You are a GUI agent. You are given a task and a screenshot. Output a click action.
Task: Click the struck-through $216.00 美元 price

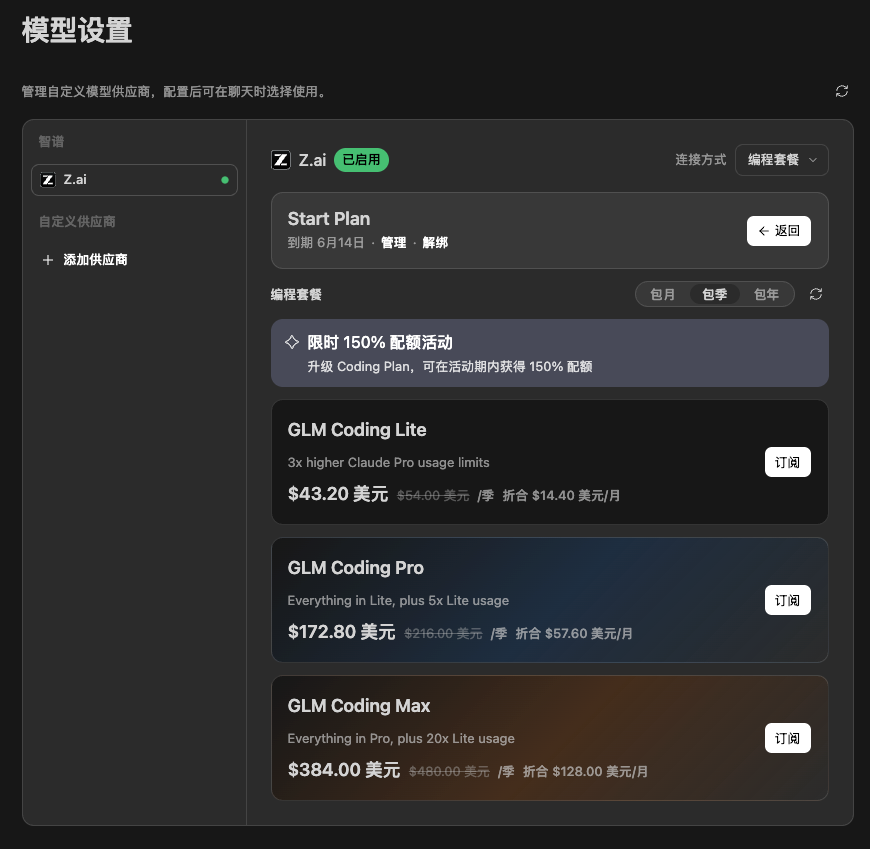[x=443, y=634]
